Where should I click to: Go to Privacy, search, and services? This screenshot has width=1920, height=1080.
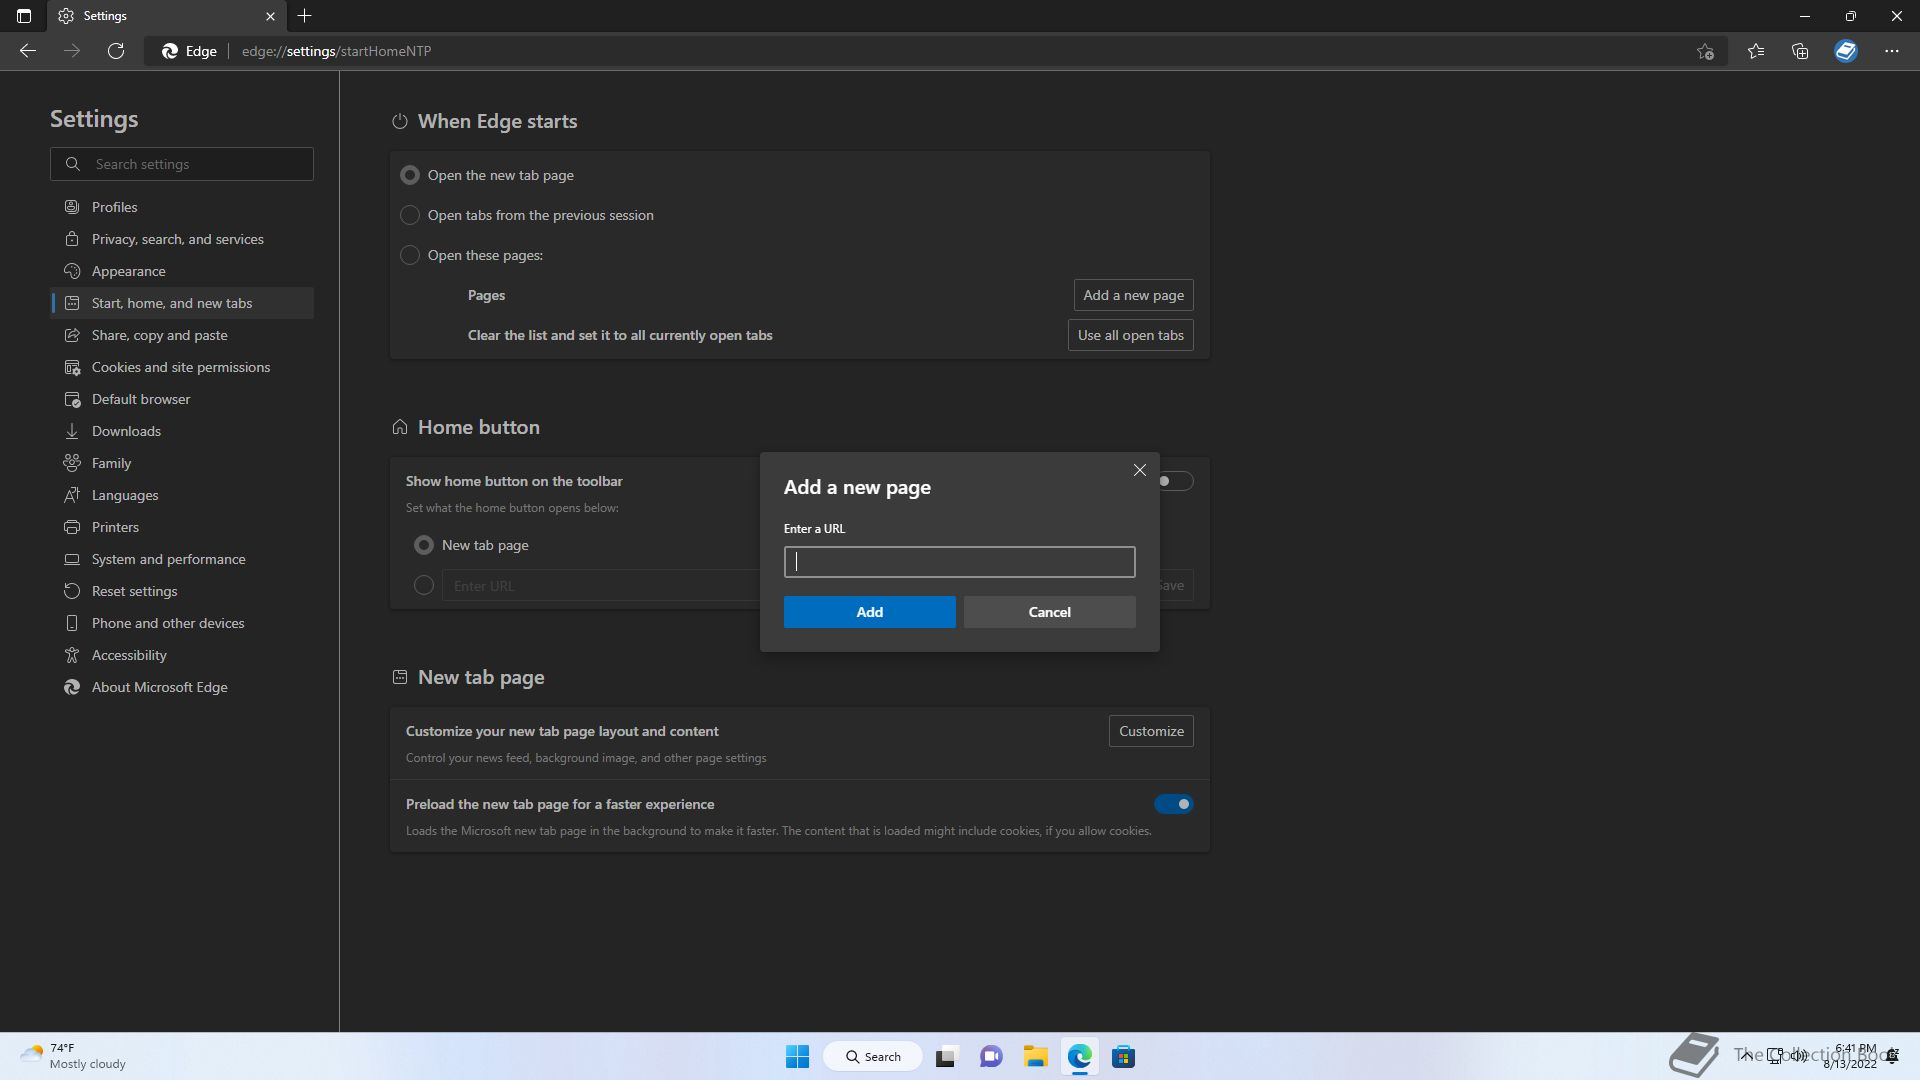pos(182,239)
